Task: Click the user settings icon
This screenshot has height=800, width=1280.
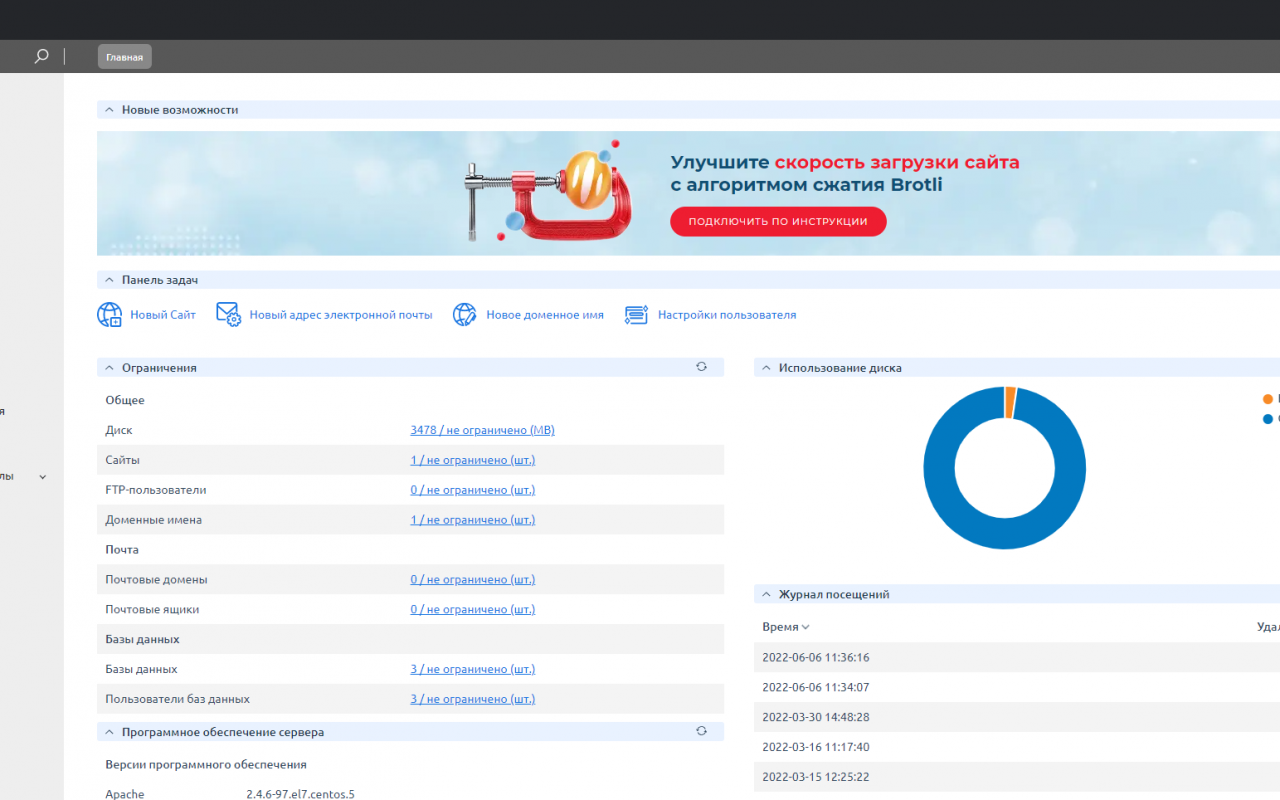Action: click(x=637, y=315)
